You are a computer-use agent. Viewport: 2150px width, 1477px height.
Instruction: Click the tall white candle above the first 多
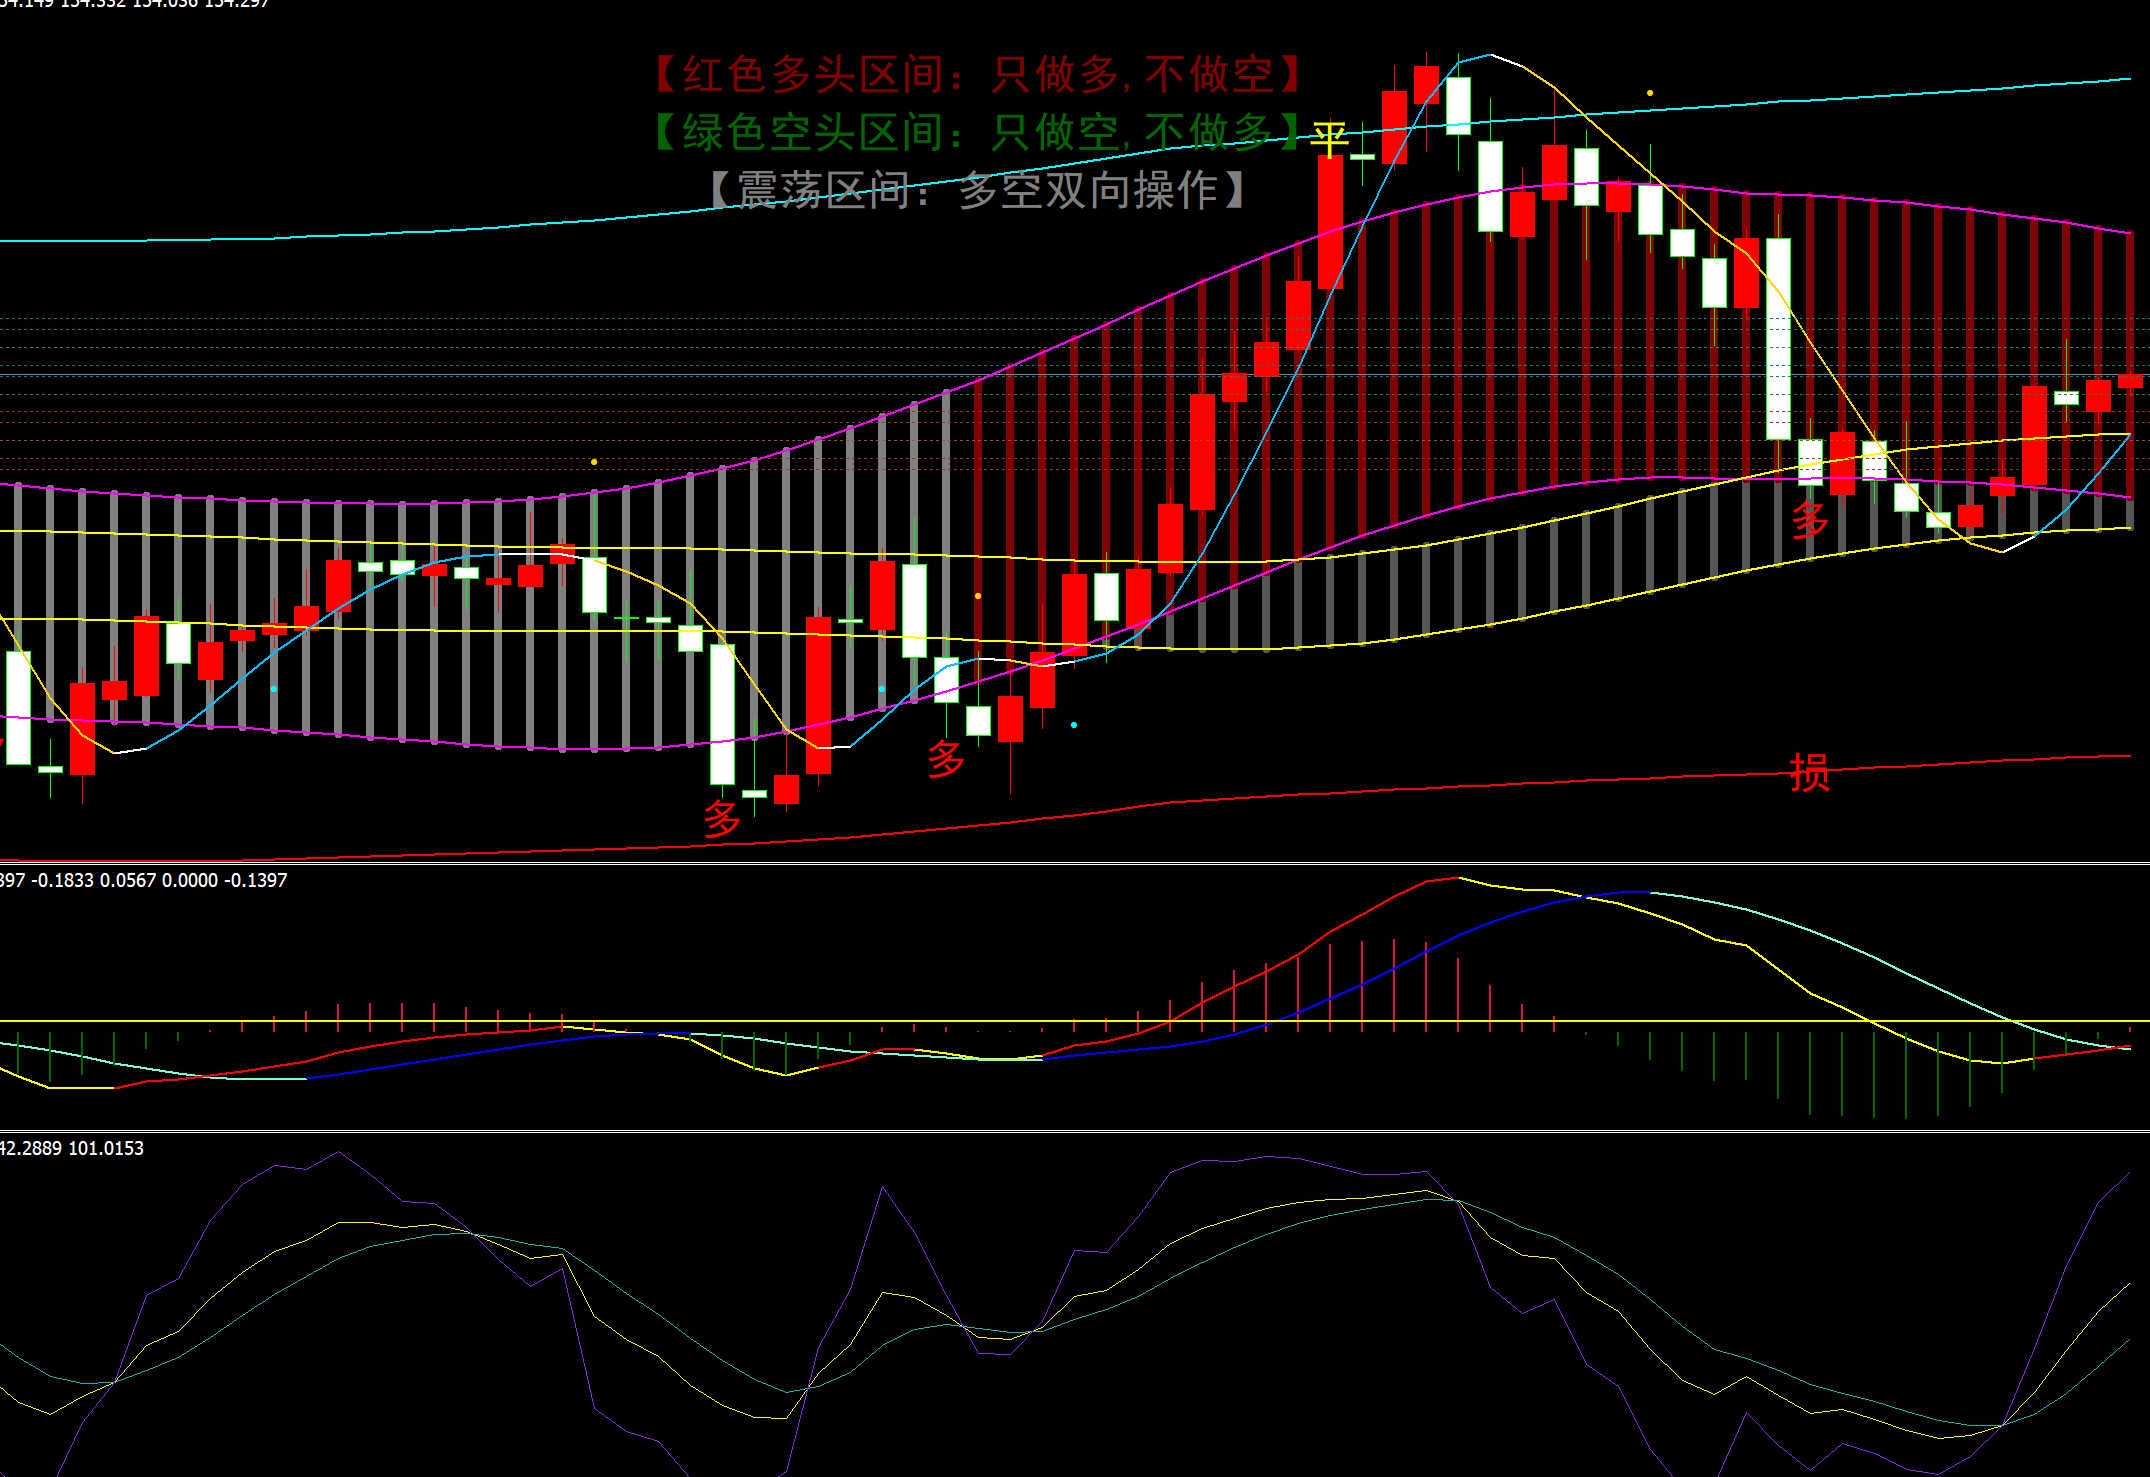pyautogui.click(x=722, y=713)
